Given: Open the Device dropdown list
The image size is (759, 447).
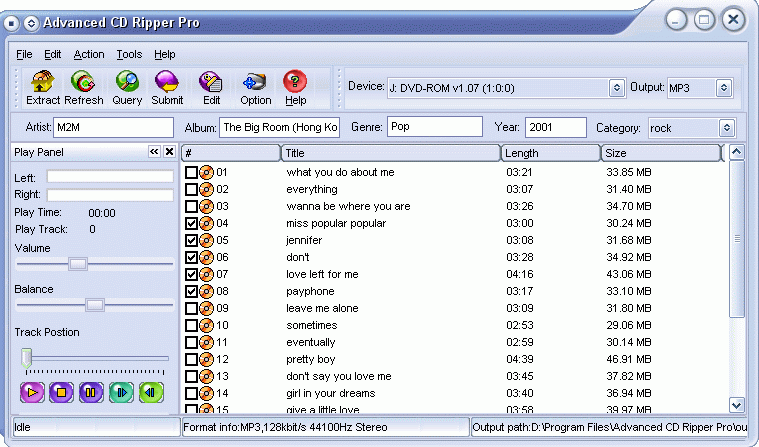Looking at the screenshot, I should coord(616,88).
